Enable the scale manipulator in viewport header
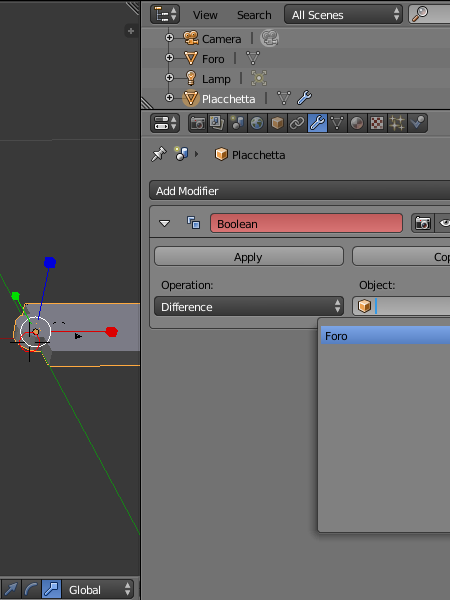Image resolution: width=450 pixels, height=600 pixels. [x=51, y=589]
